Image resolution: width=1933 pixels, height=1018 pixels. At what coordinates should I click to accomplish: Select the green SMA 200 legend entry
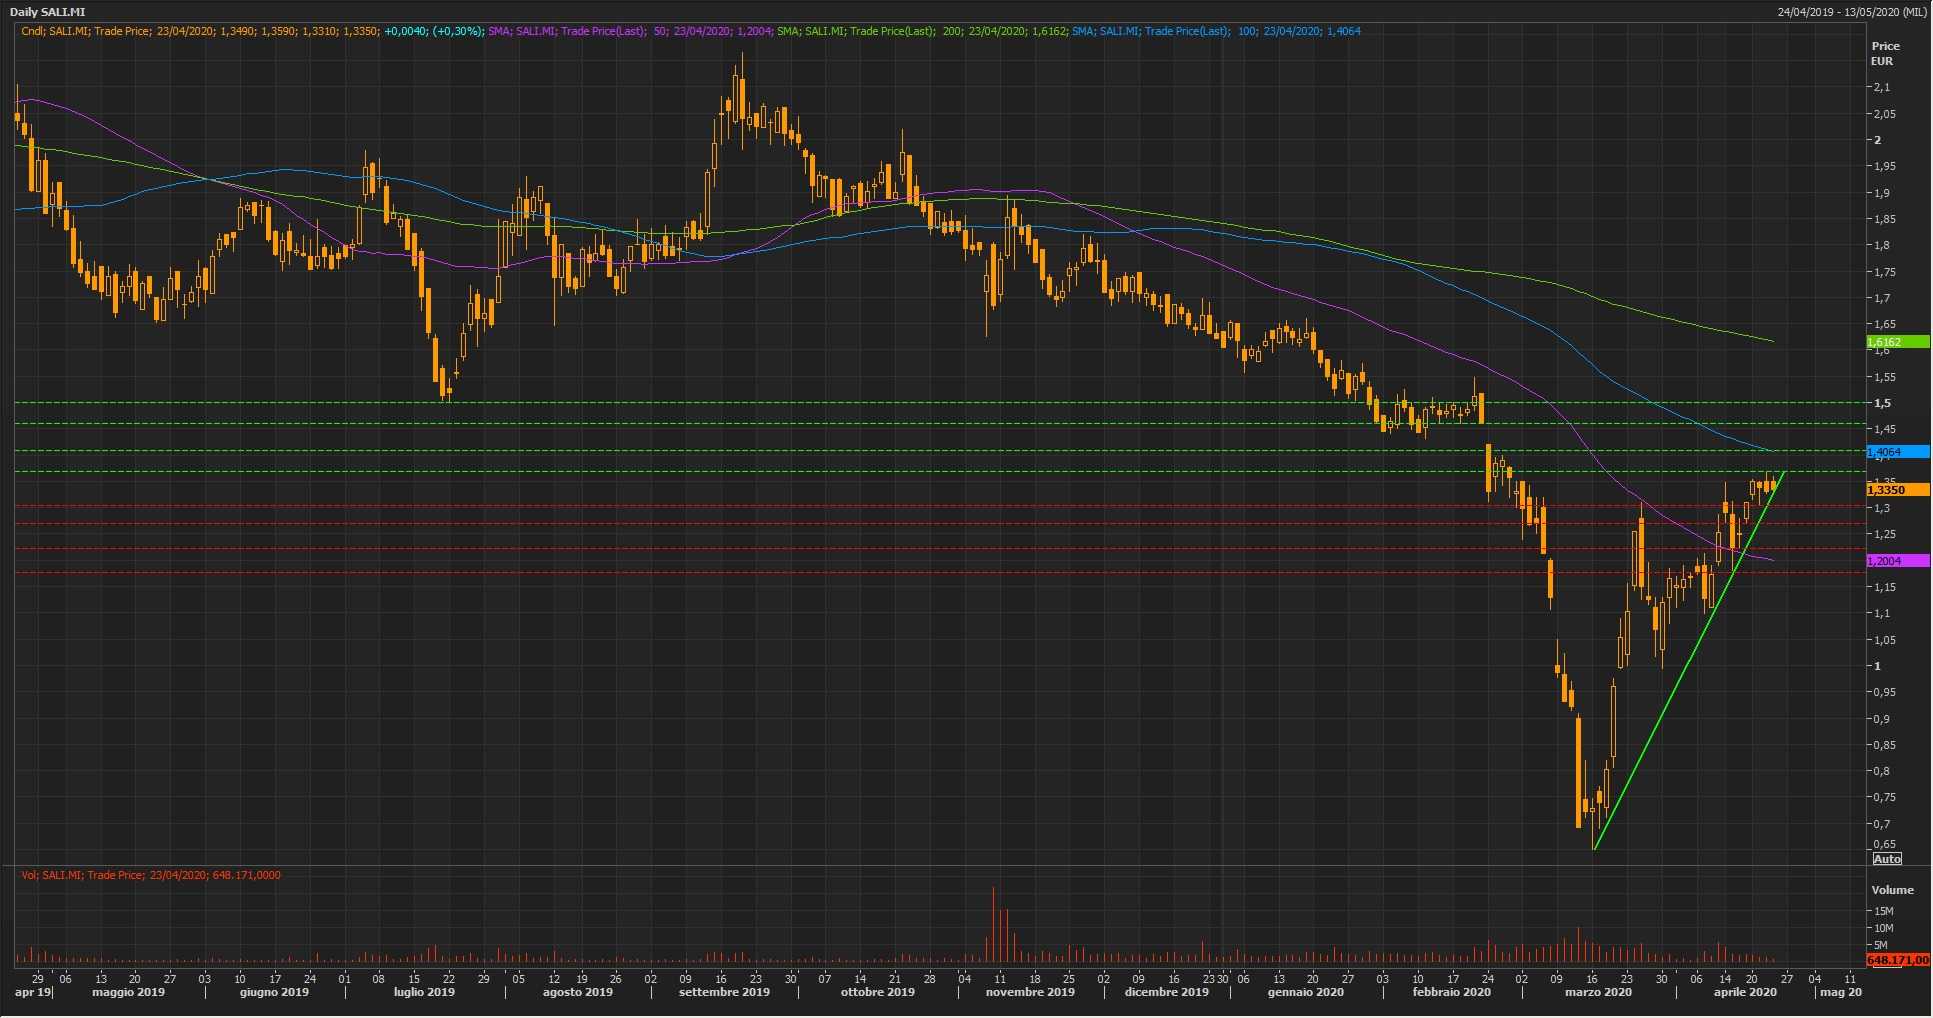click(920, 31)
